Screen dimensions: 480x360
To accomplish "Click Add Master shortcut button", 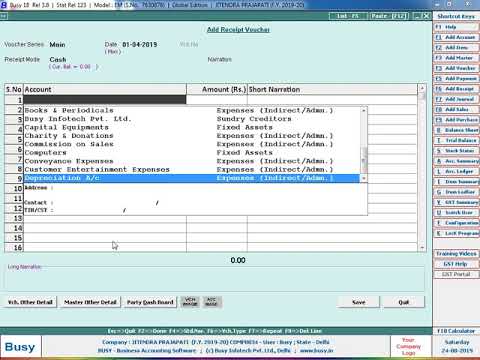I will pos(456,58).
